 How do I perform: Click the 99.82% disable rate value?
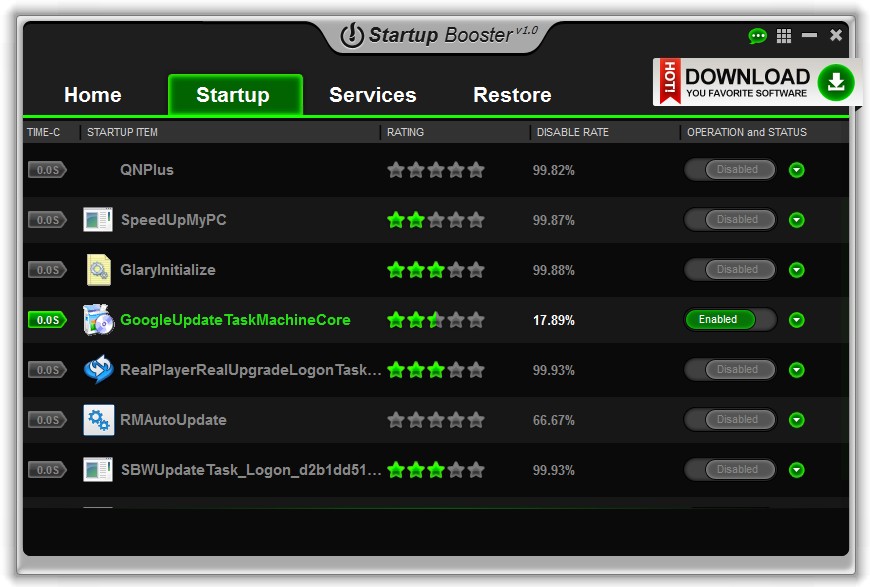[x=554, y=170]
